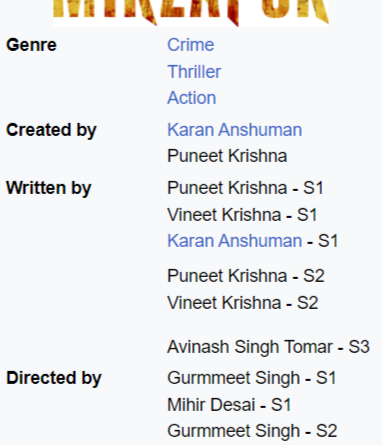The width and height of the screenshot is (382, 445).
Task: Open Karan Anshuman link under Written by
Action: [235, 241]
